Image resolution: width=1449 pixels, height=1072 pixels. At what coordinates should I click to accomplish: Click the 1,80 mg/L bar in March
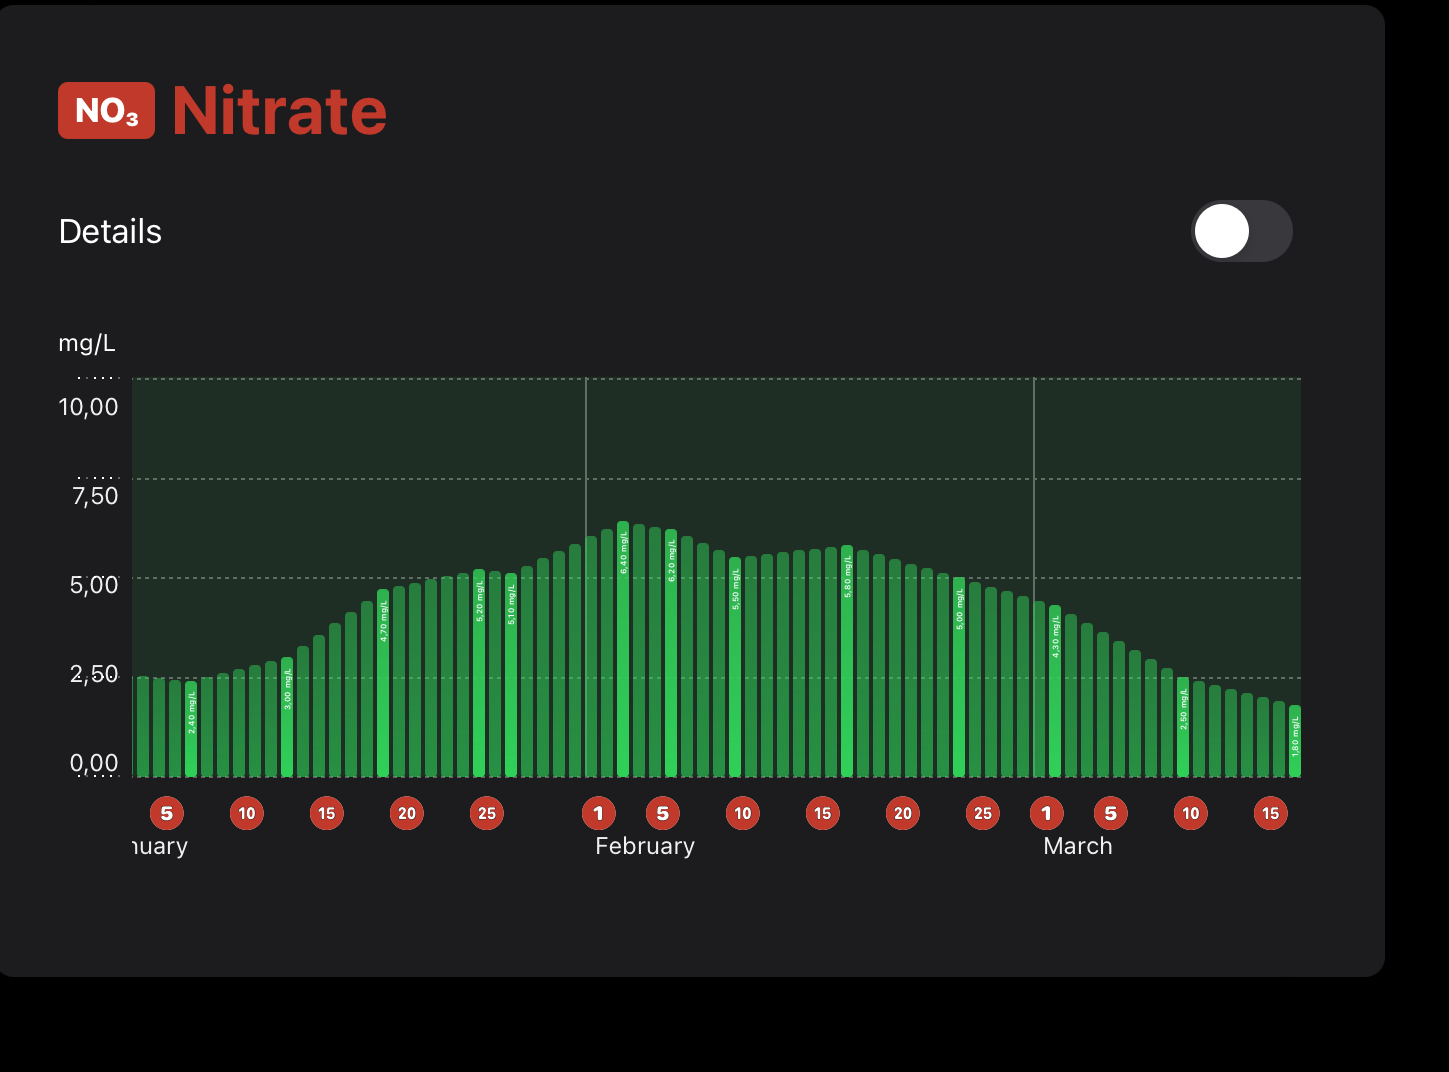(1295, 742)
